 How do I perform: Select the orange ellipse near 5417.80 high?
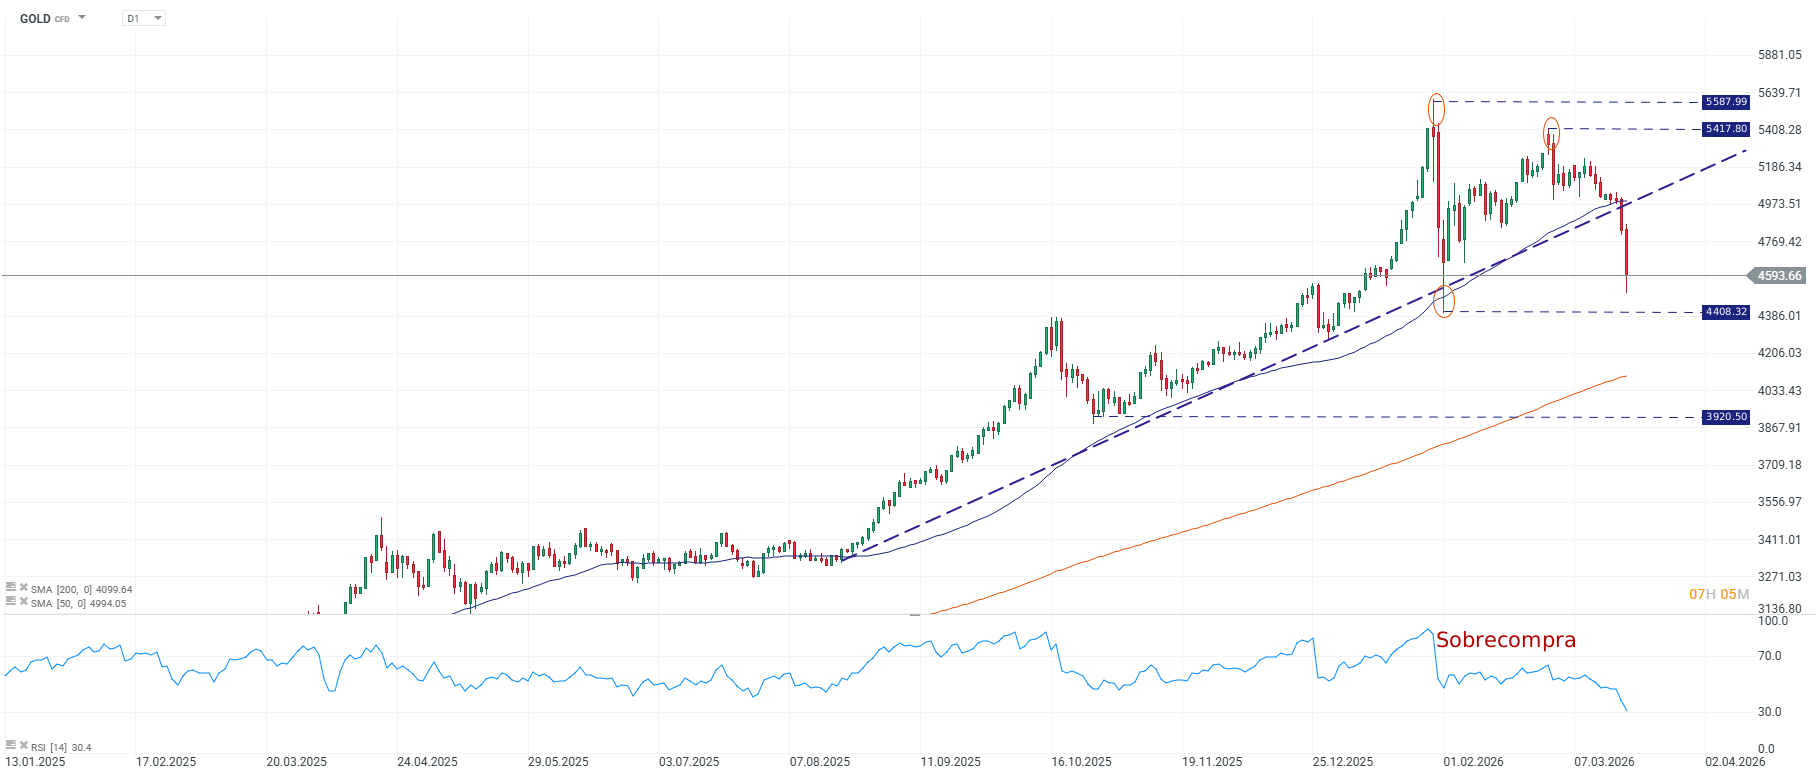point(1551,132)
